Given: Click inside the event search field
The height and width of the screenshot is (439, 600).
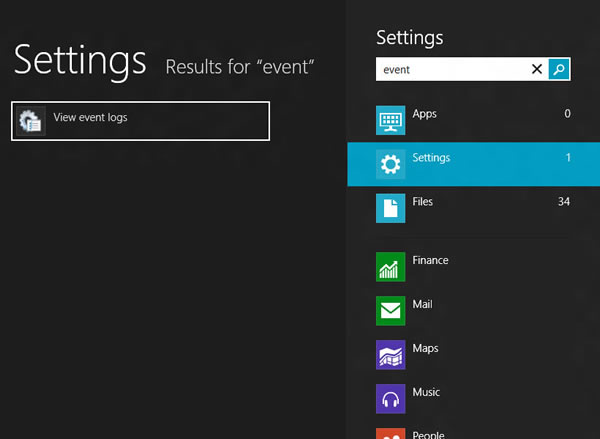Looking at the screenshot, I should (452, 69).
